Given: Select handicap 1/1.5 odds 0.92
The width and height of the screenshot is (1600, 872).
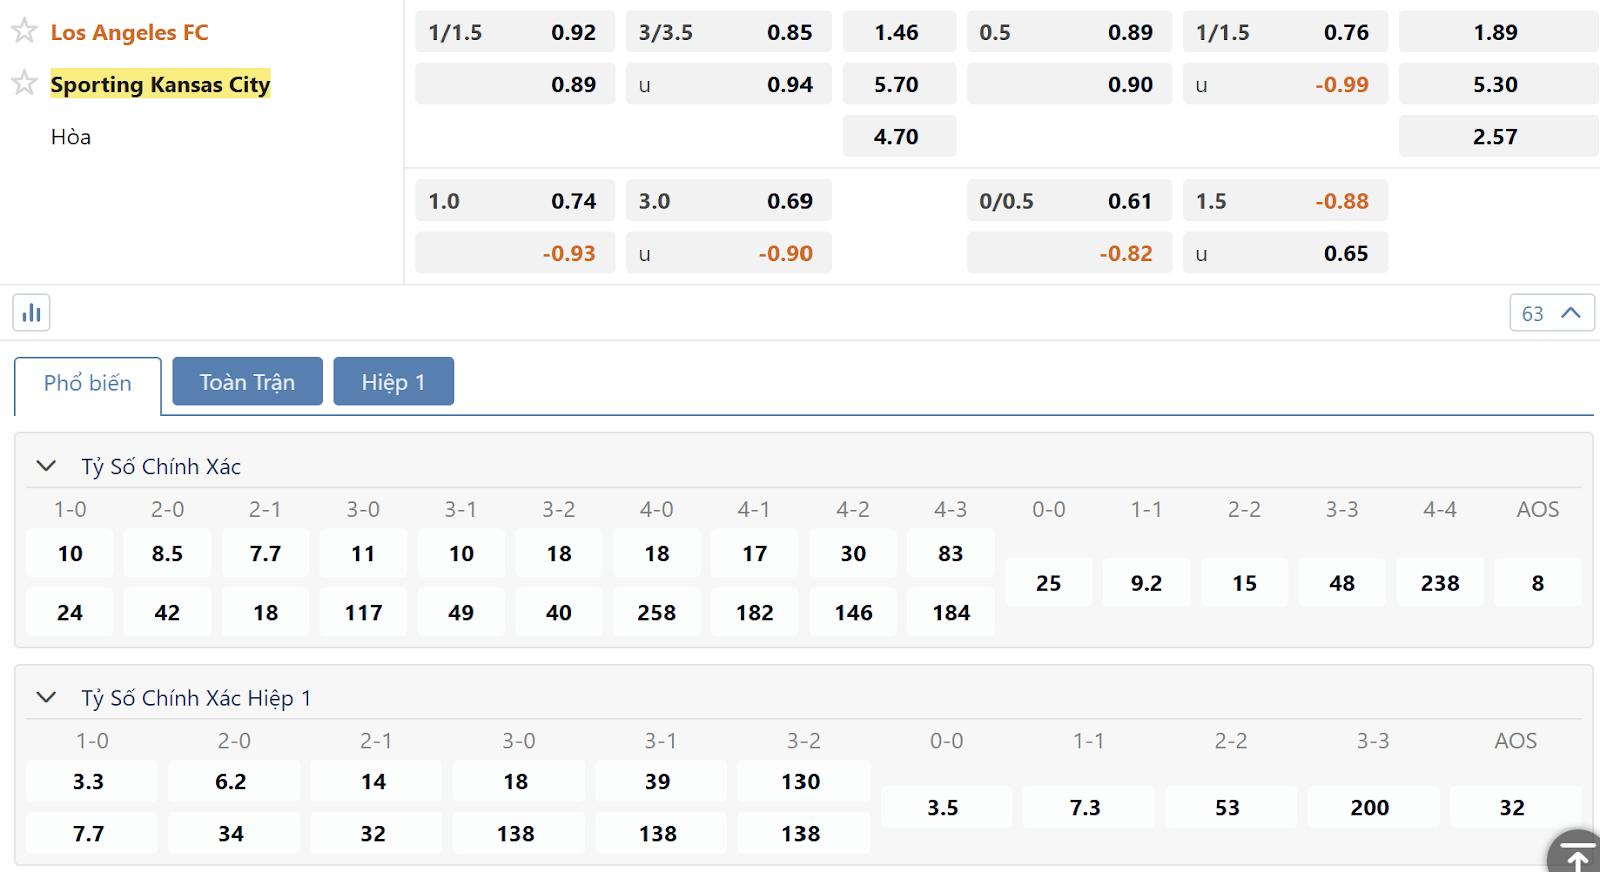Looking at the screenshot, I should (515, 32).
